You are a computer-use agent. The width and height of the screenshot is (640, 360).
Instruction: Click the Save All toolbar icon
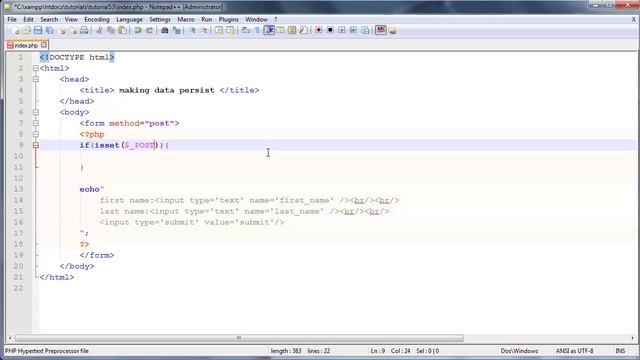pos(49,30)
